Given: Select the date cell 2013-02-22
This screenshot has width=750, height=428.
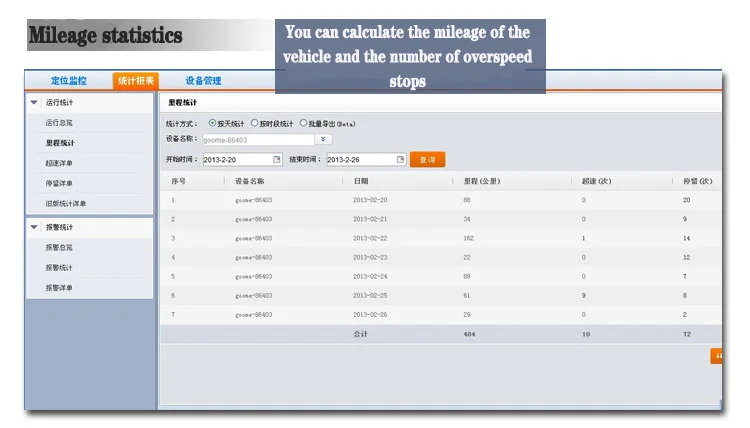Looking at the screenshot, I should pyautogui.click(x=370, y=238).
